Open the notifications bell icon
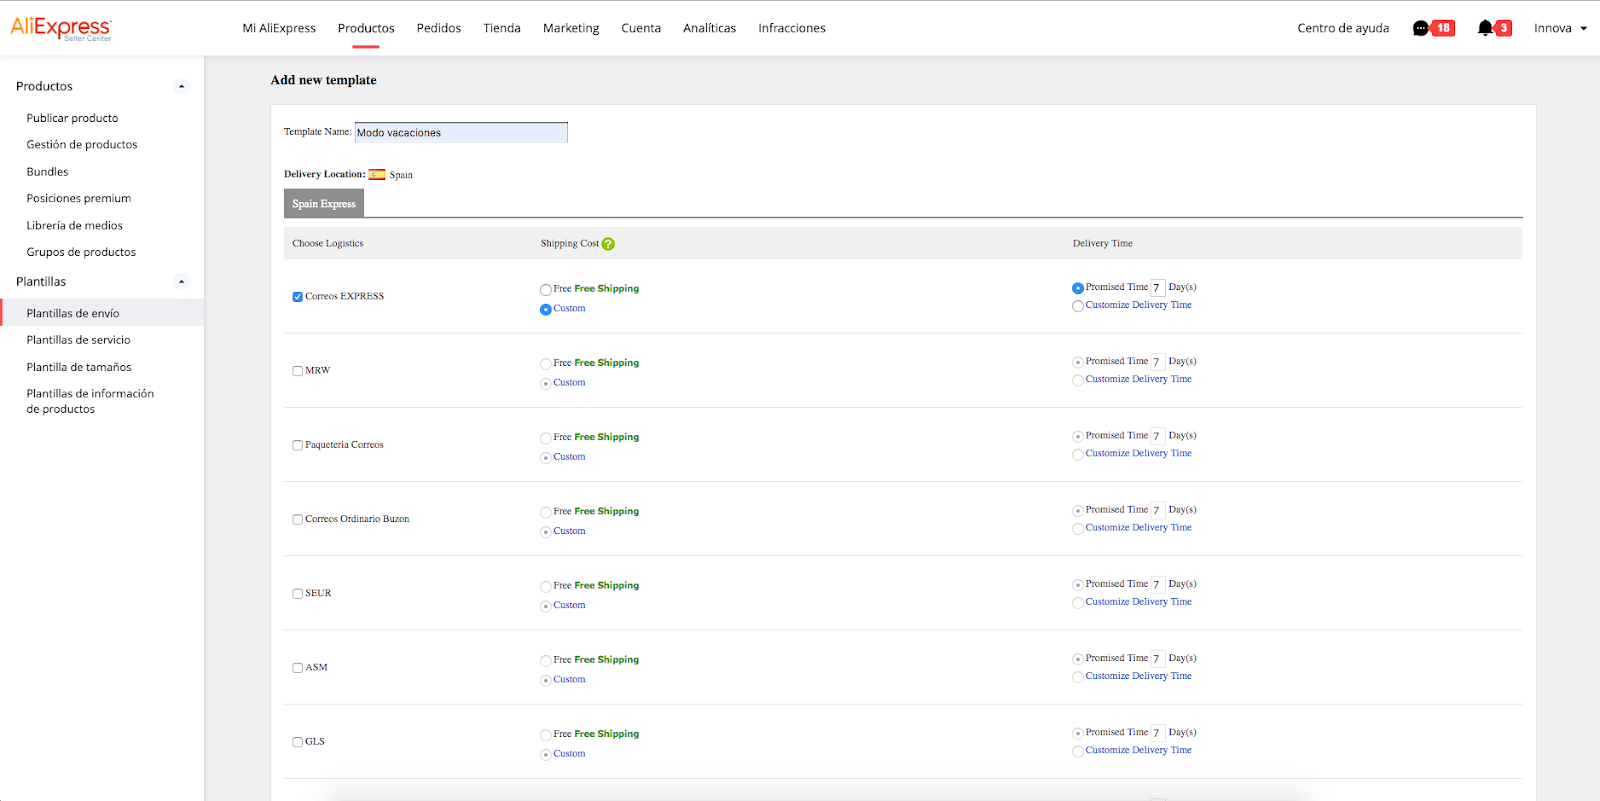Viewport: 1600px width, 801px height. coord(1485,28)
